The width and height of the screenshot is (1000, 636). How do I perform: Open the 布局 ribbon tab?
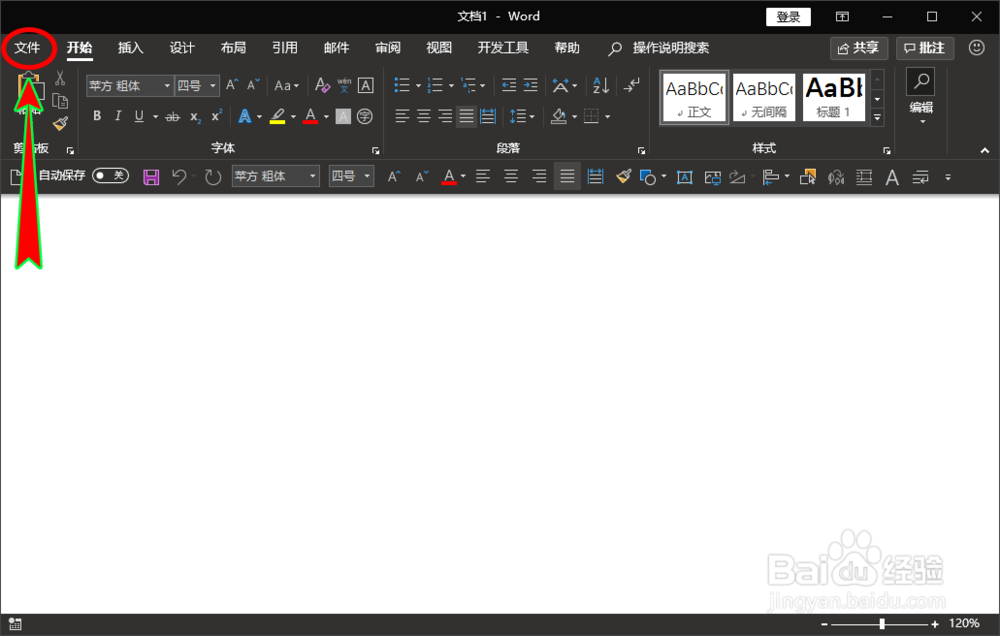tap(233, 48)
